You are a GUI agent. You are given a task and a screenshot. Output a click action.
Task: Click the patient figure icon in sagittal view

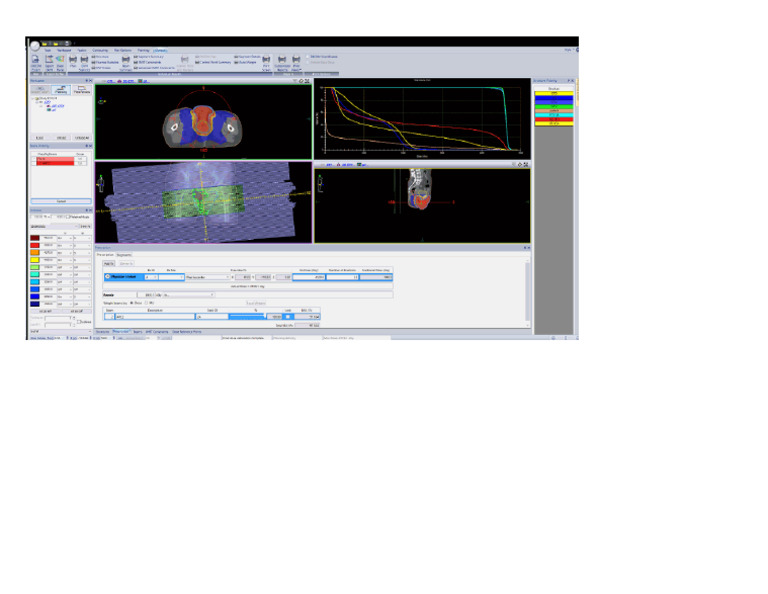tap(320, 184)
